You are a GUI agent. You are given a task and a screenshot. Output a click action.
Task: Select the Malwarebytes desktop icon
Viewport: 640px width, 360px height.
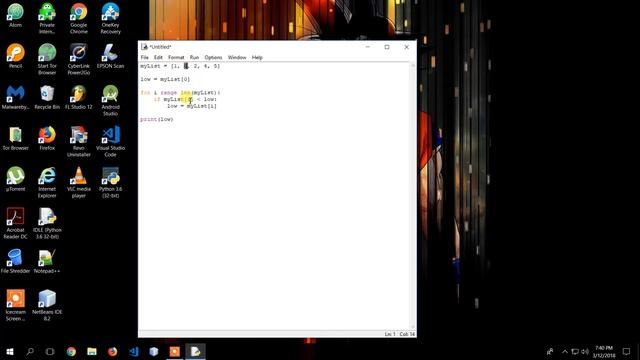16,97
